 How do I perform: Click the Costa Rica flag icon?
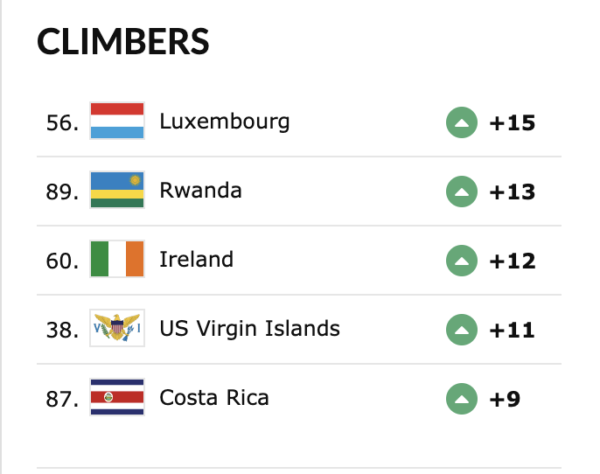117,397
